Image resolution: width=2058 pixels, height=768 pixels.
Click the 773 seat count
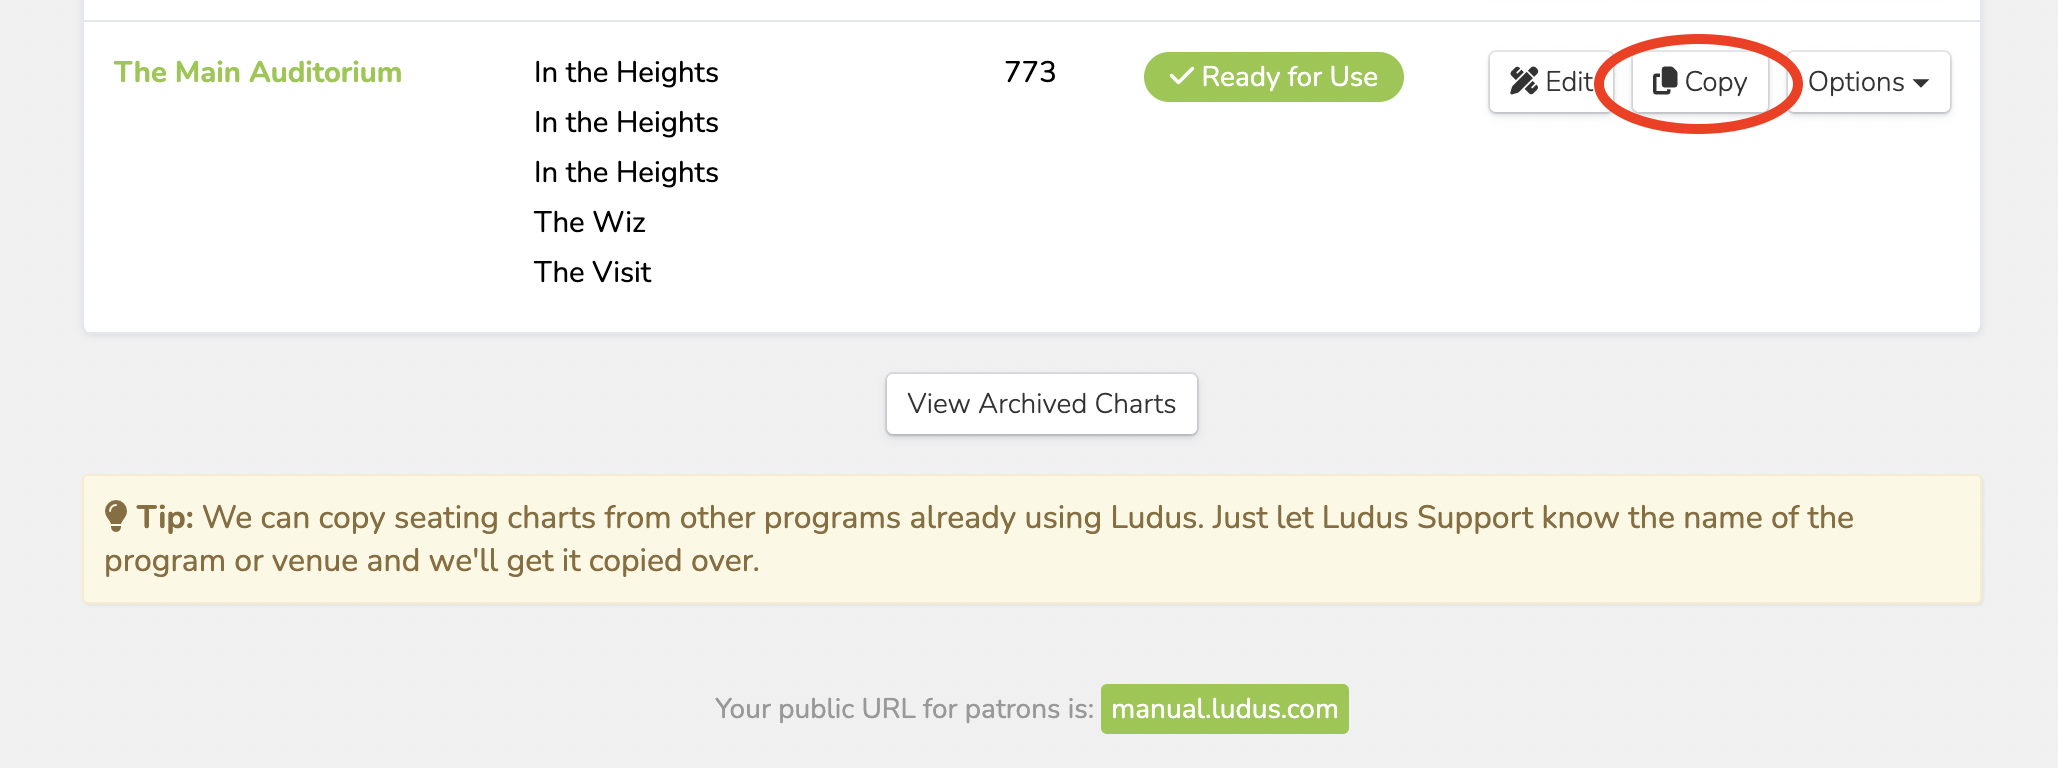pyautogui.click(x=1030, y=72)
